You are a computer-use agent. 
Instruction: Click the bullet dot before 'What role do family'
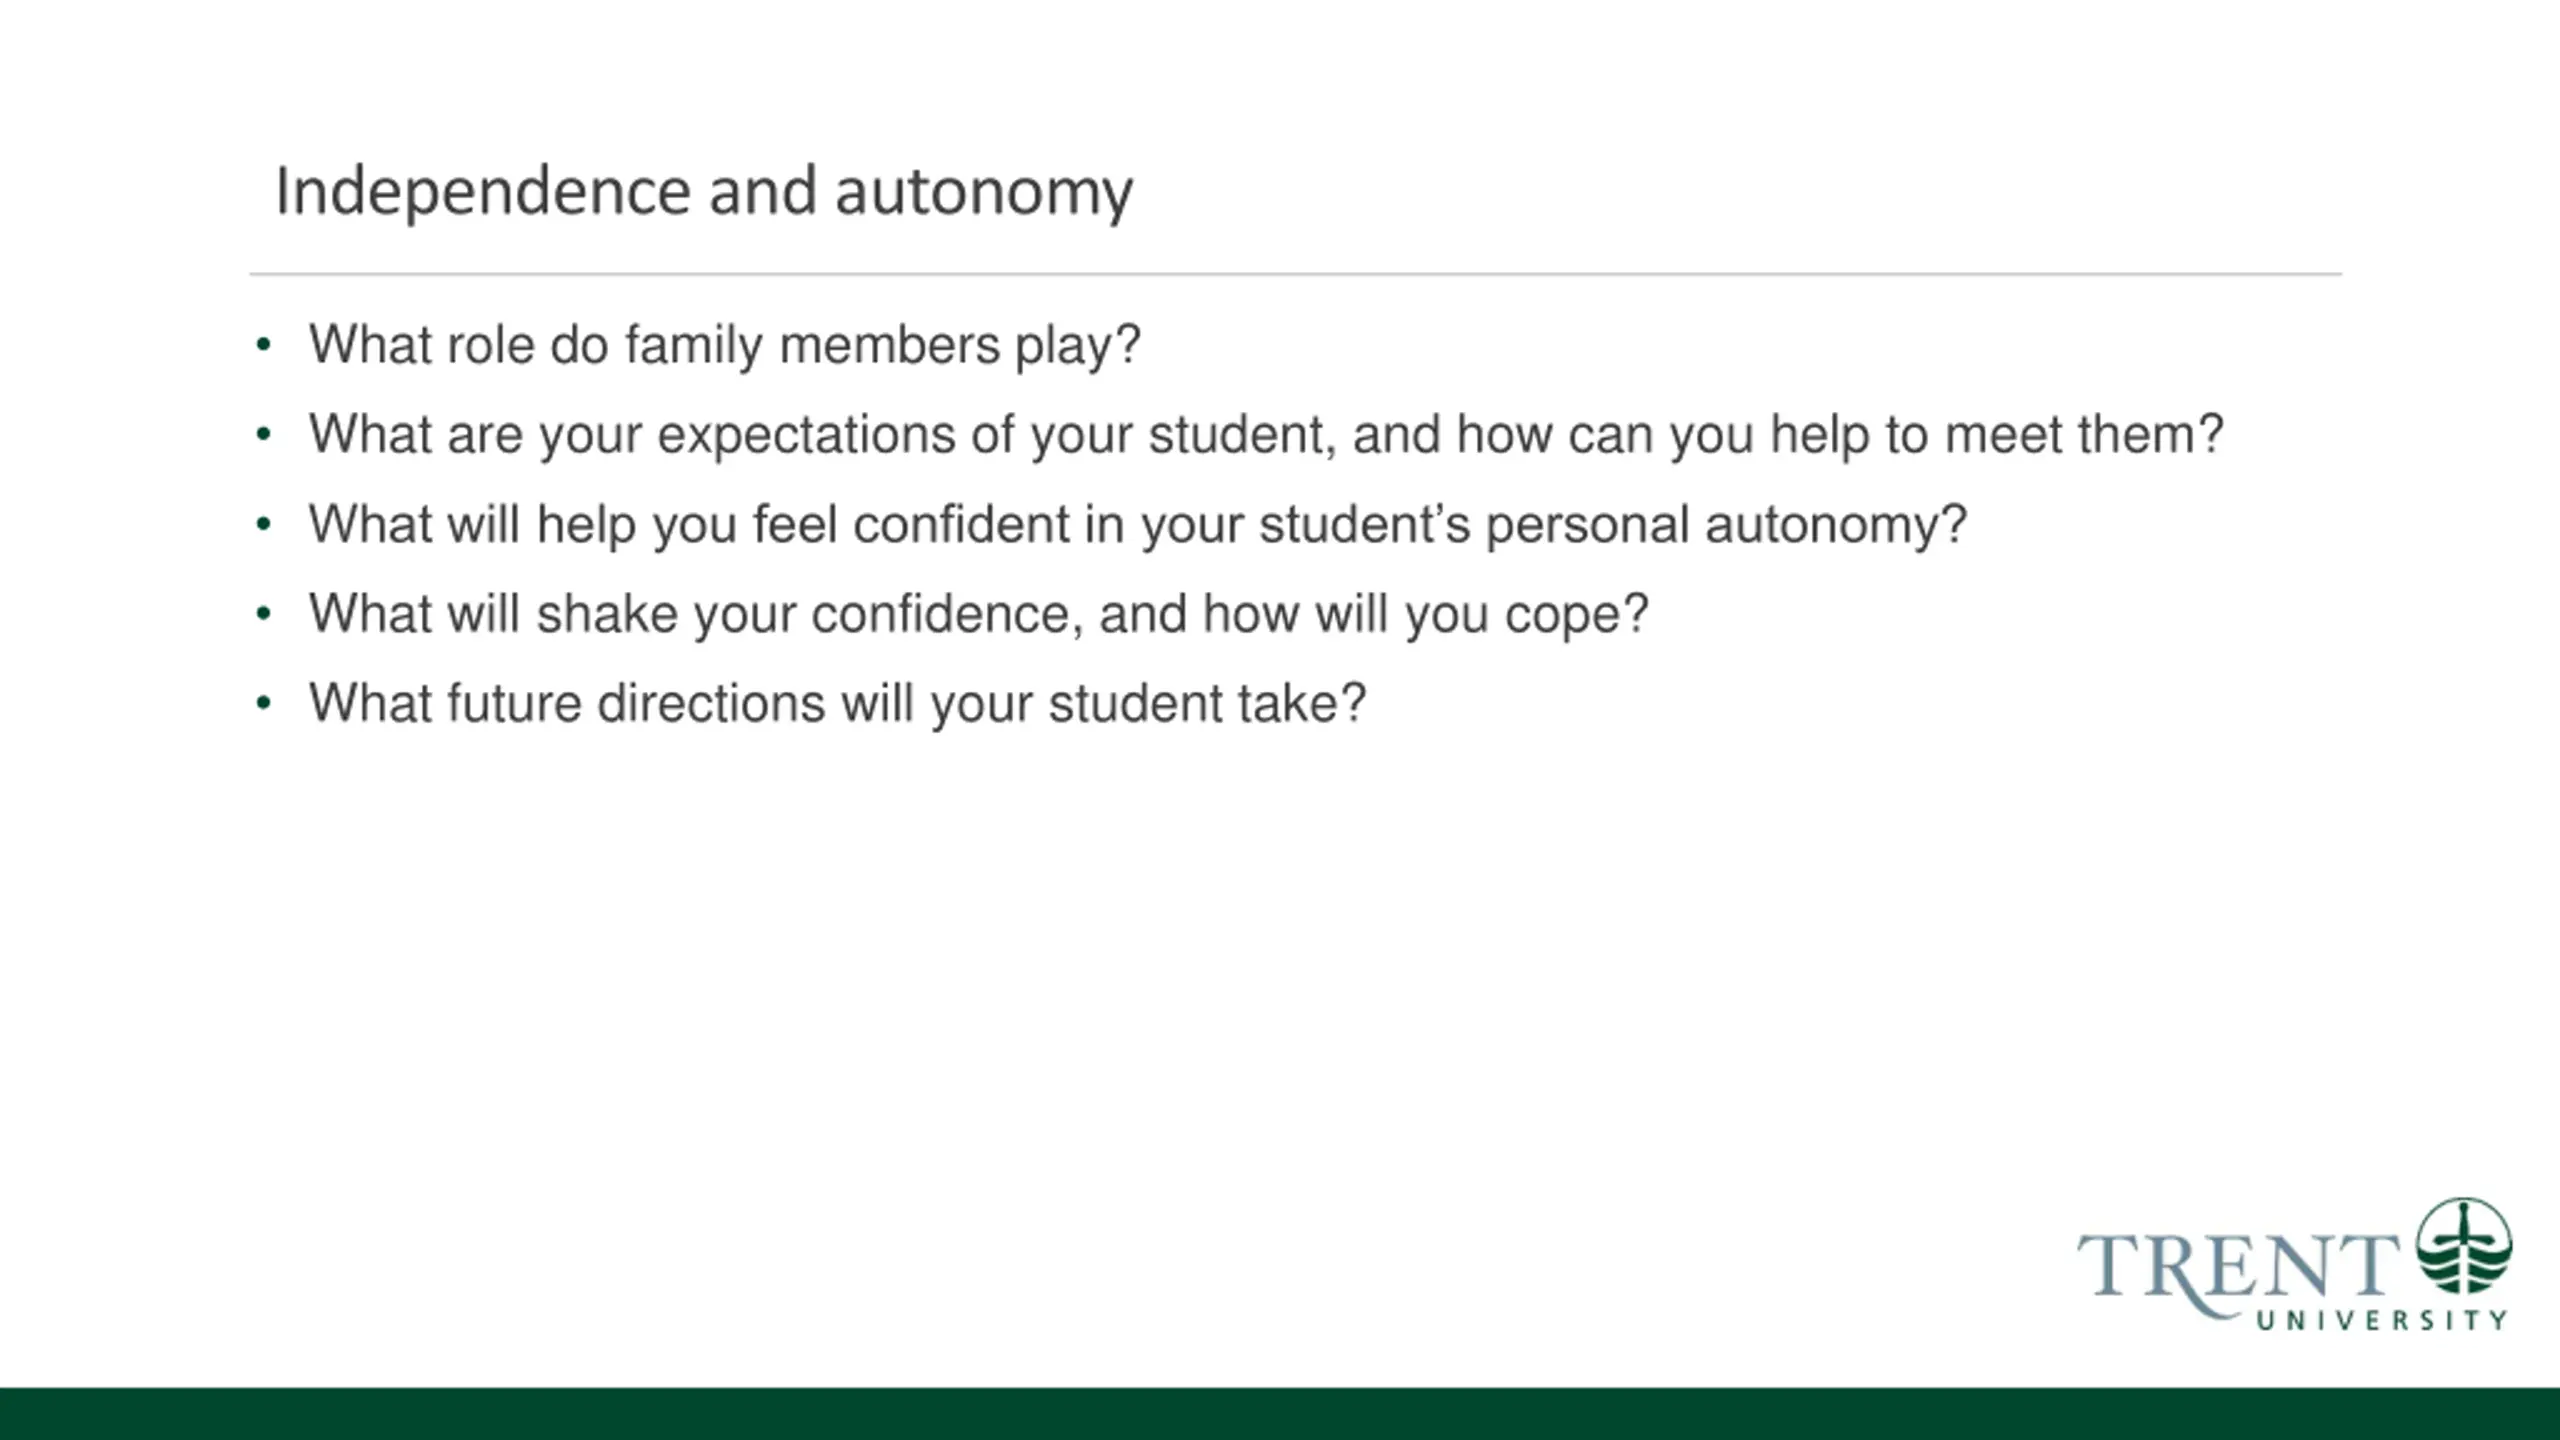coord(263,346)
